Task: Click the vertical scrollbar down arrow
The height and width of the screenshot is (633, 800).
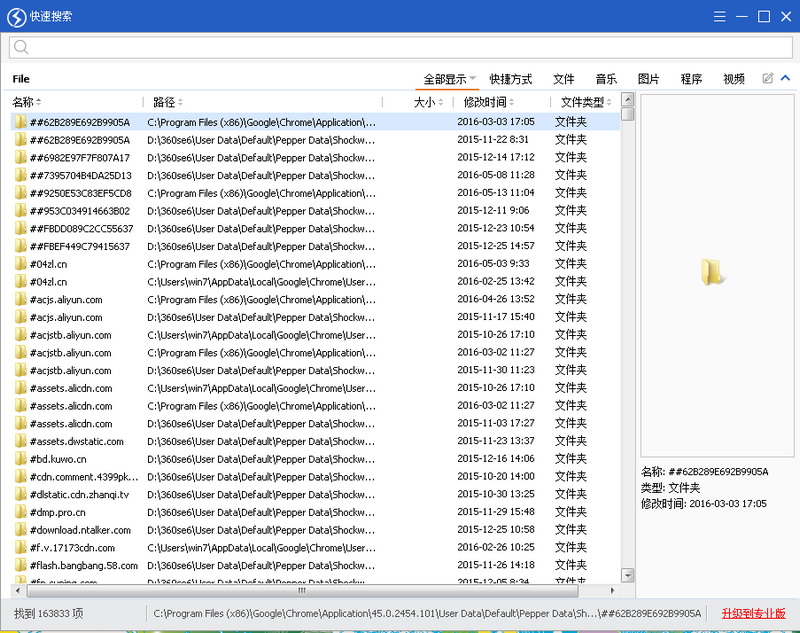Action: [x=627, y=575]
